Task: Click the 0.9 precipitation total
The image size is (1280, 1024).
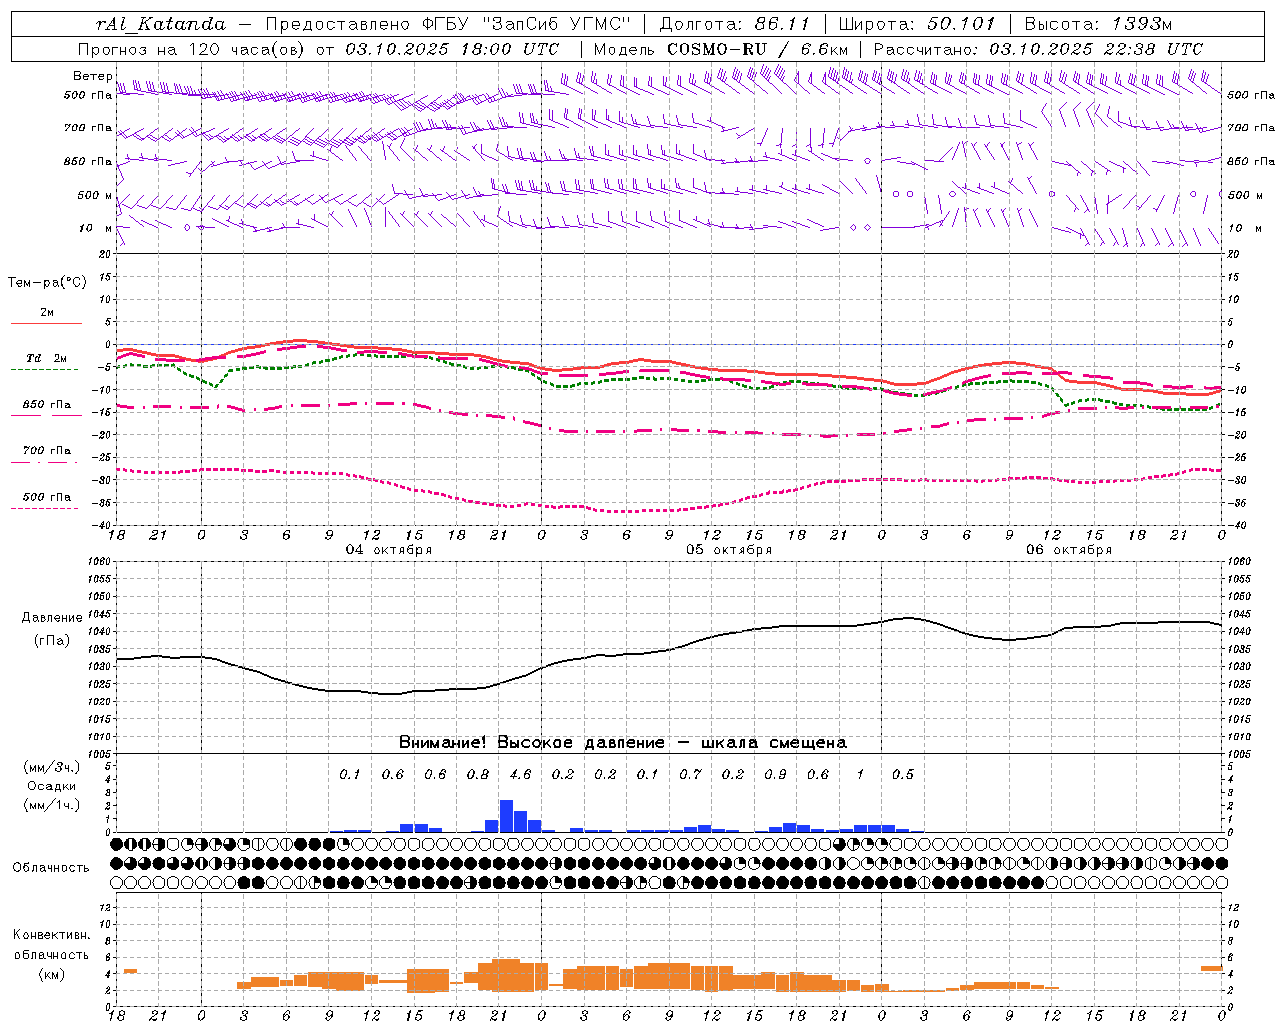Action: tap(775, 775)
